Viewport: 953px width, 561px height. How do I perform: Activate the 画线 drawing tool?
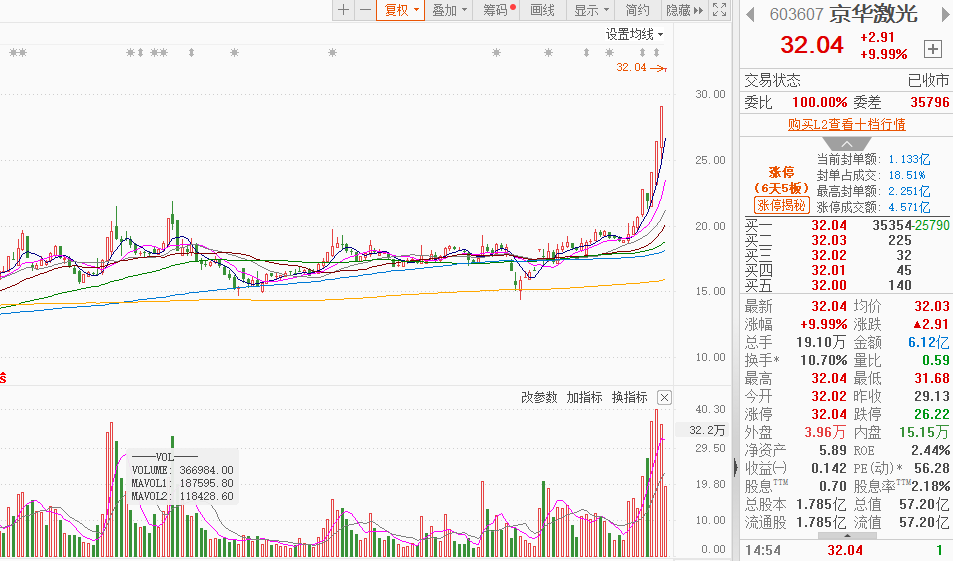542,10
